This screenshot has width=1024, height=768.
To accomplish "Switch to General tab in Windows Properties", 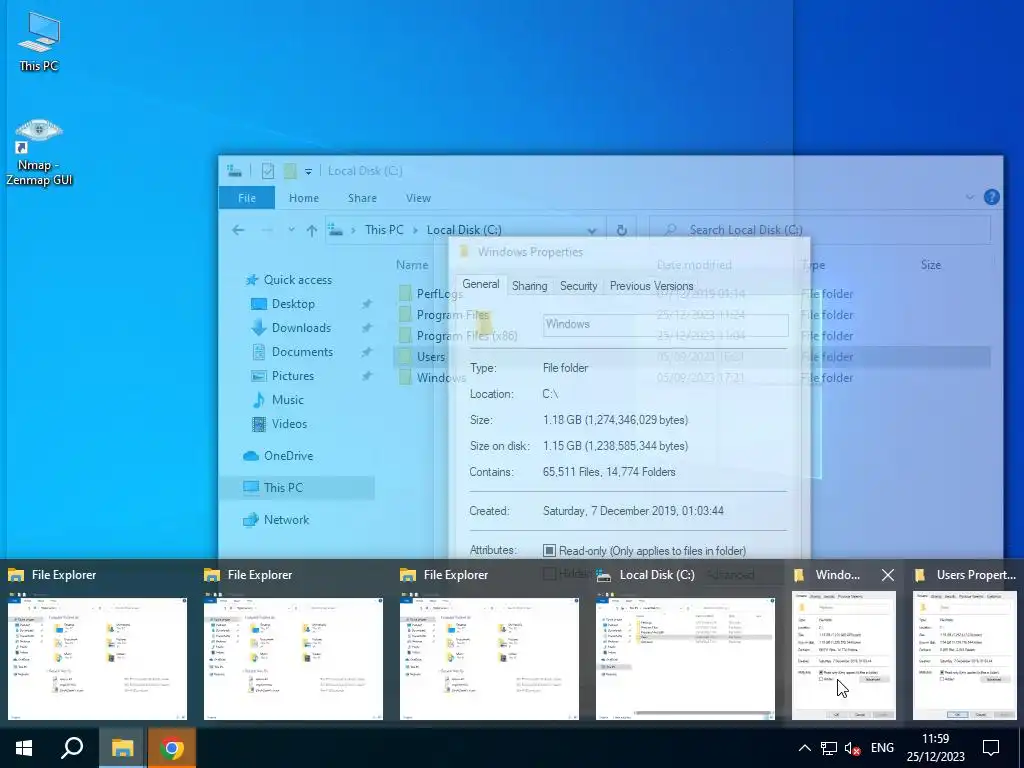I will coord(481,284).
